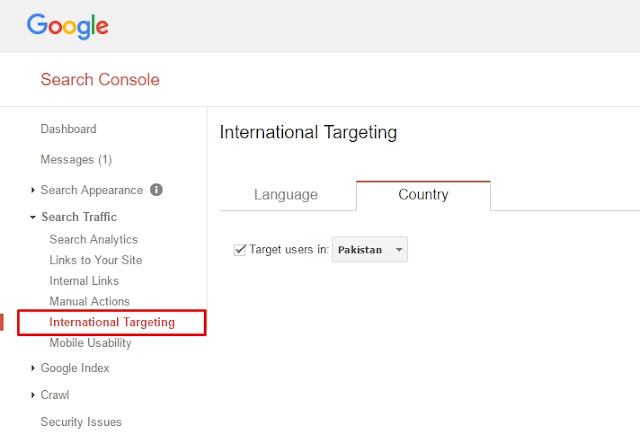Expand the Search Appearance section arrow
Screen dimensions: 640x435
[x=33, y=190]
